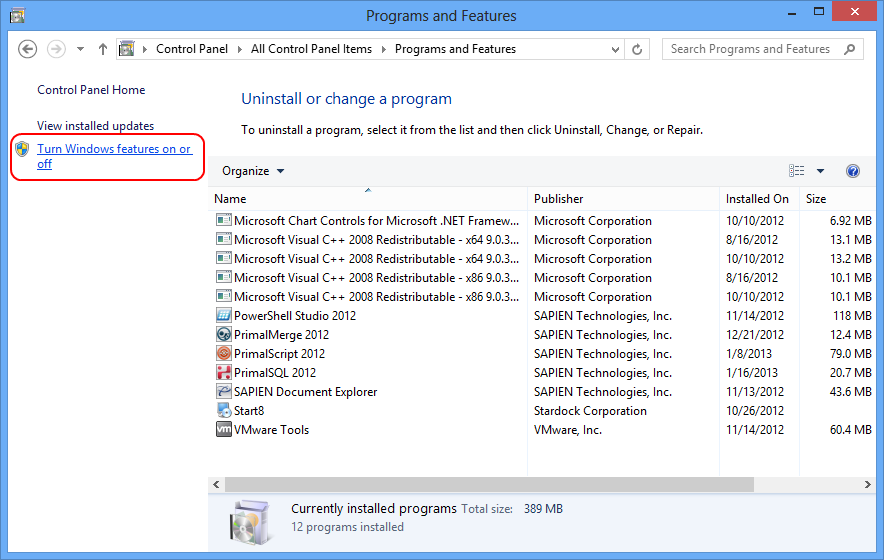The image size is (884, 560).
Task: Click the VMware Tools icon
Action: click(x=224, y=429)
